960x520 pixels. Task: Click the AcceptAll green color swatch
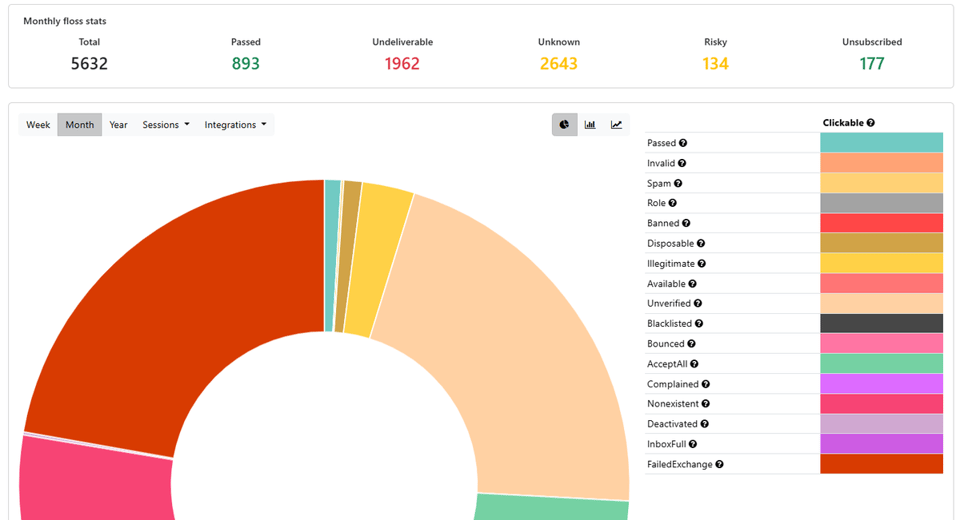point(882,364)
